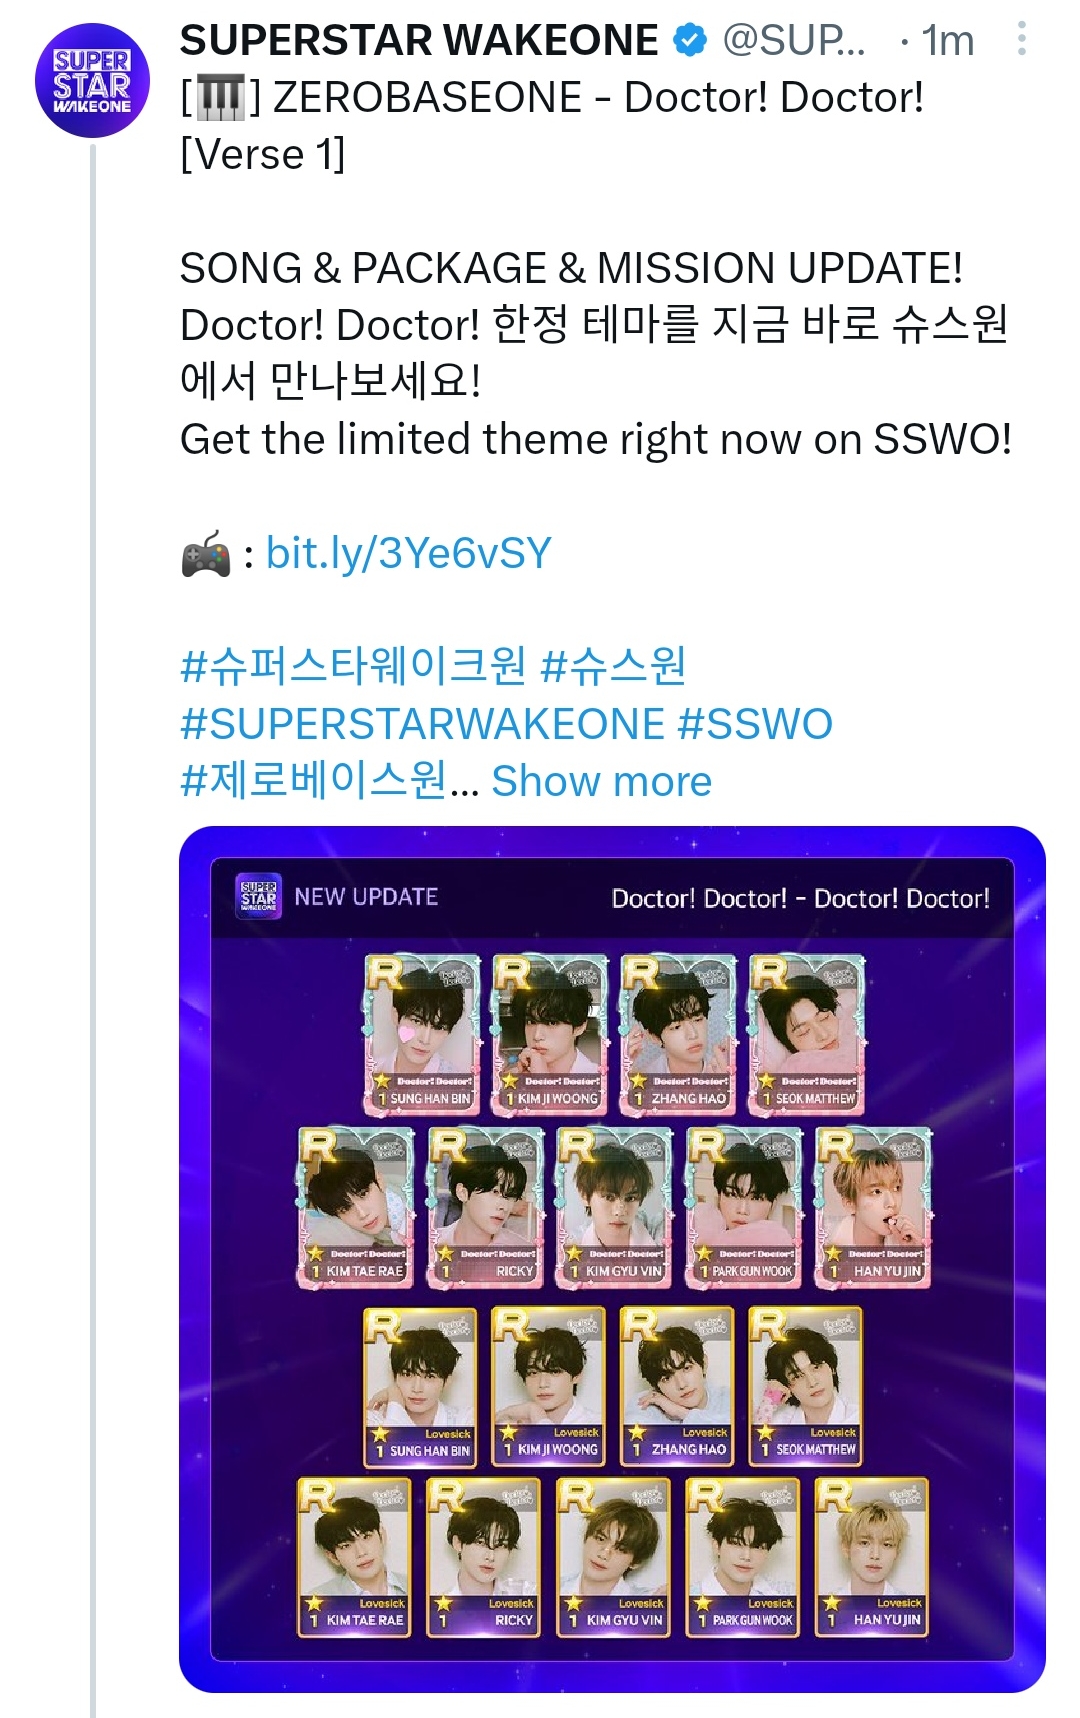Tap the blue verified badge icon

pos(689,41)
